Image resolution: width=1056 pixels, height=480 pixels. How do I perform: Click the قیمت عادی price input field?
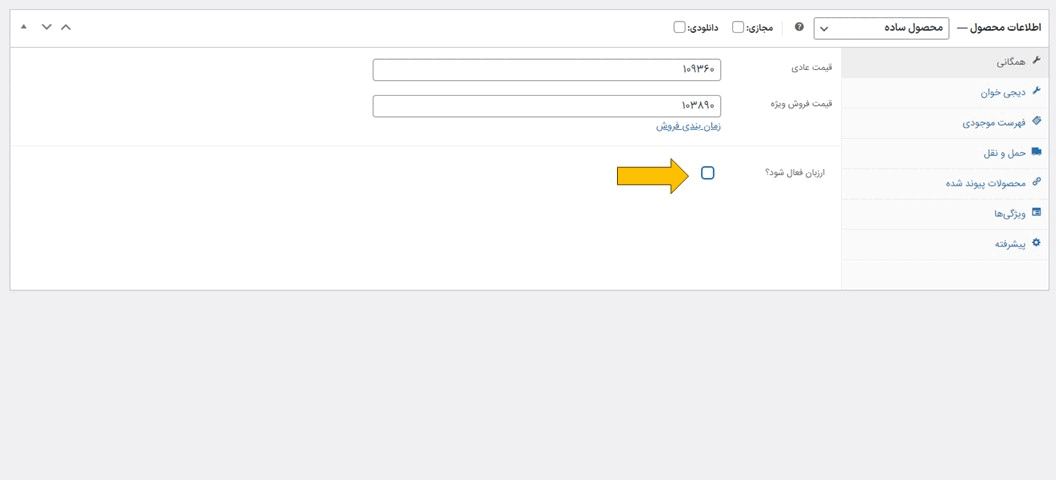tap(546, 69)
